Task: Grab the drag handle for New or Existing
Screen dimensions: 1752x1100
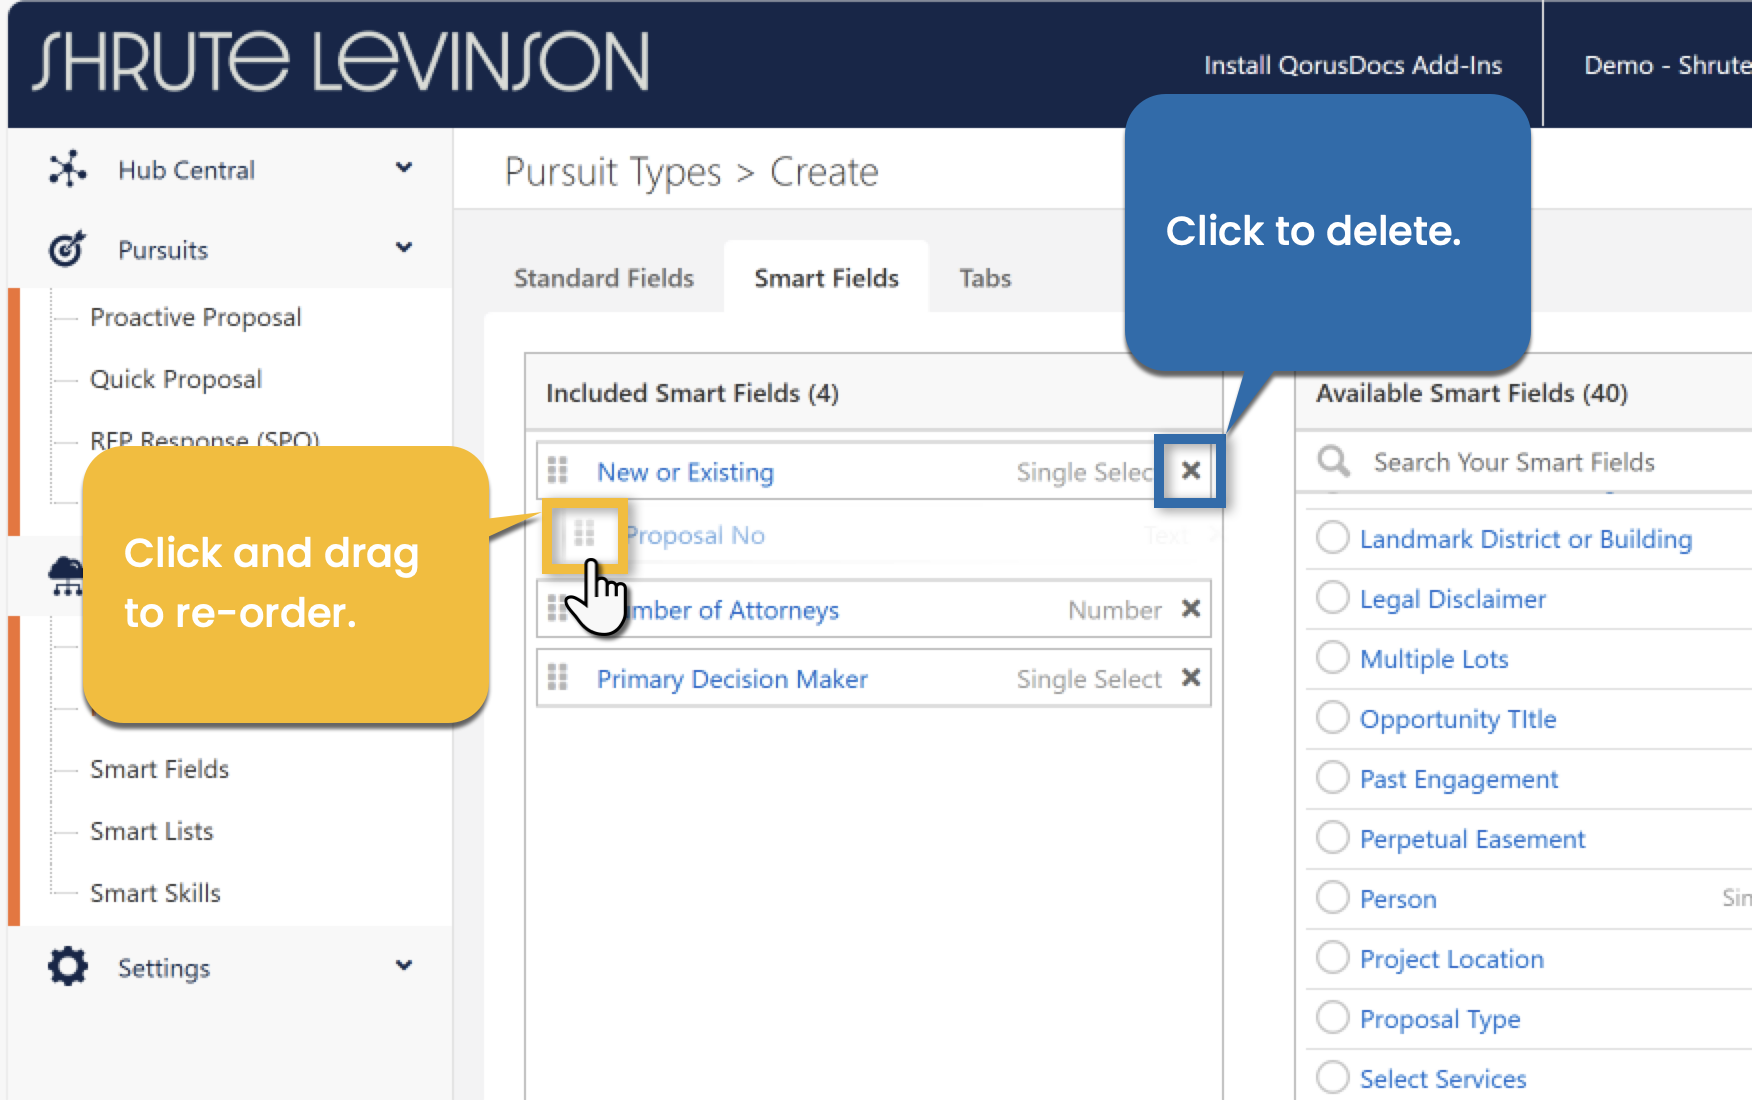Action: [x=558, y=471]
